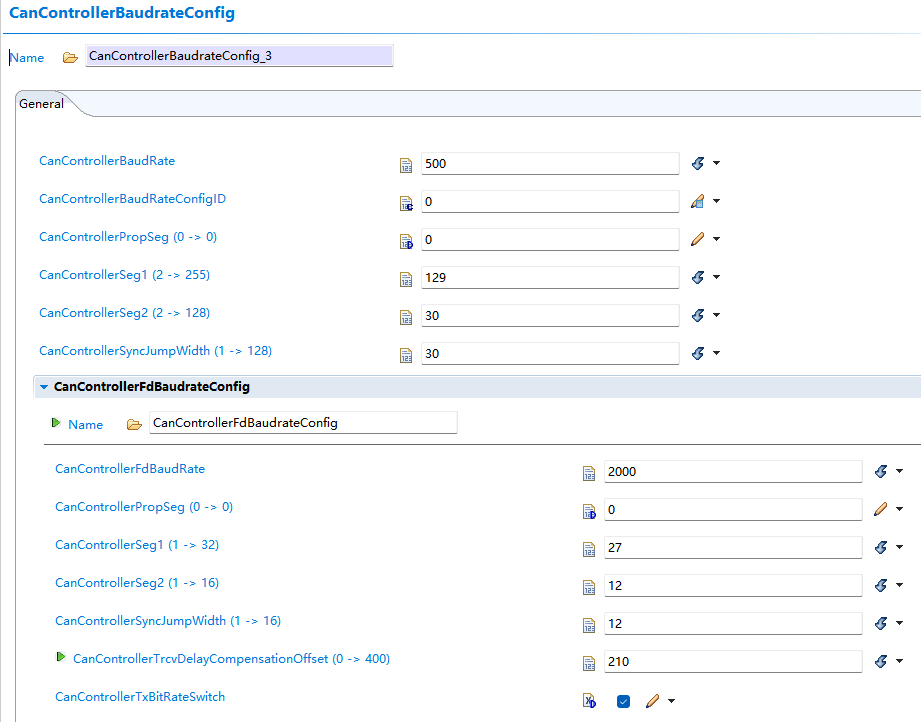Open dropdown arrow next to CanControllerSyncJumpWidth value 30
921x722 pixels.
tap(717, 354)
